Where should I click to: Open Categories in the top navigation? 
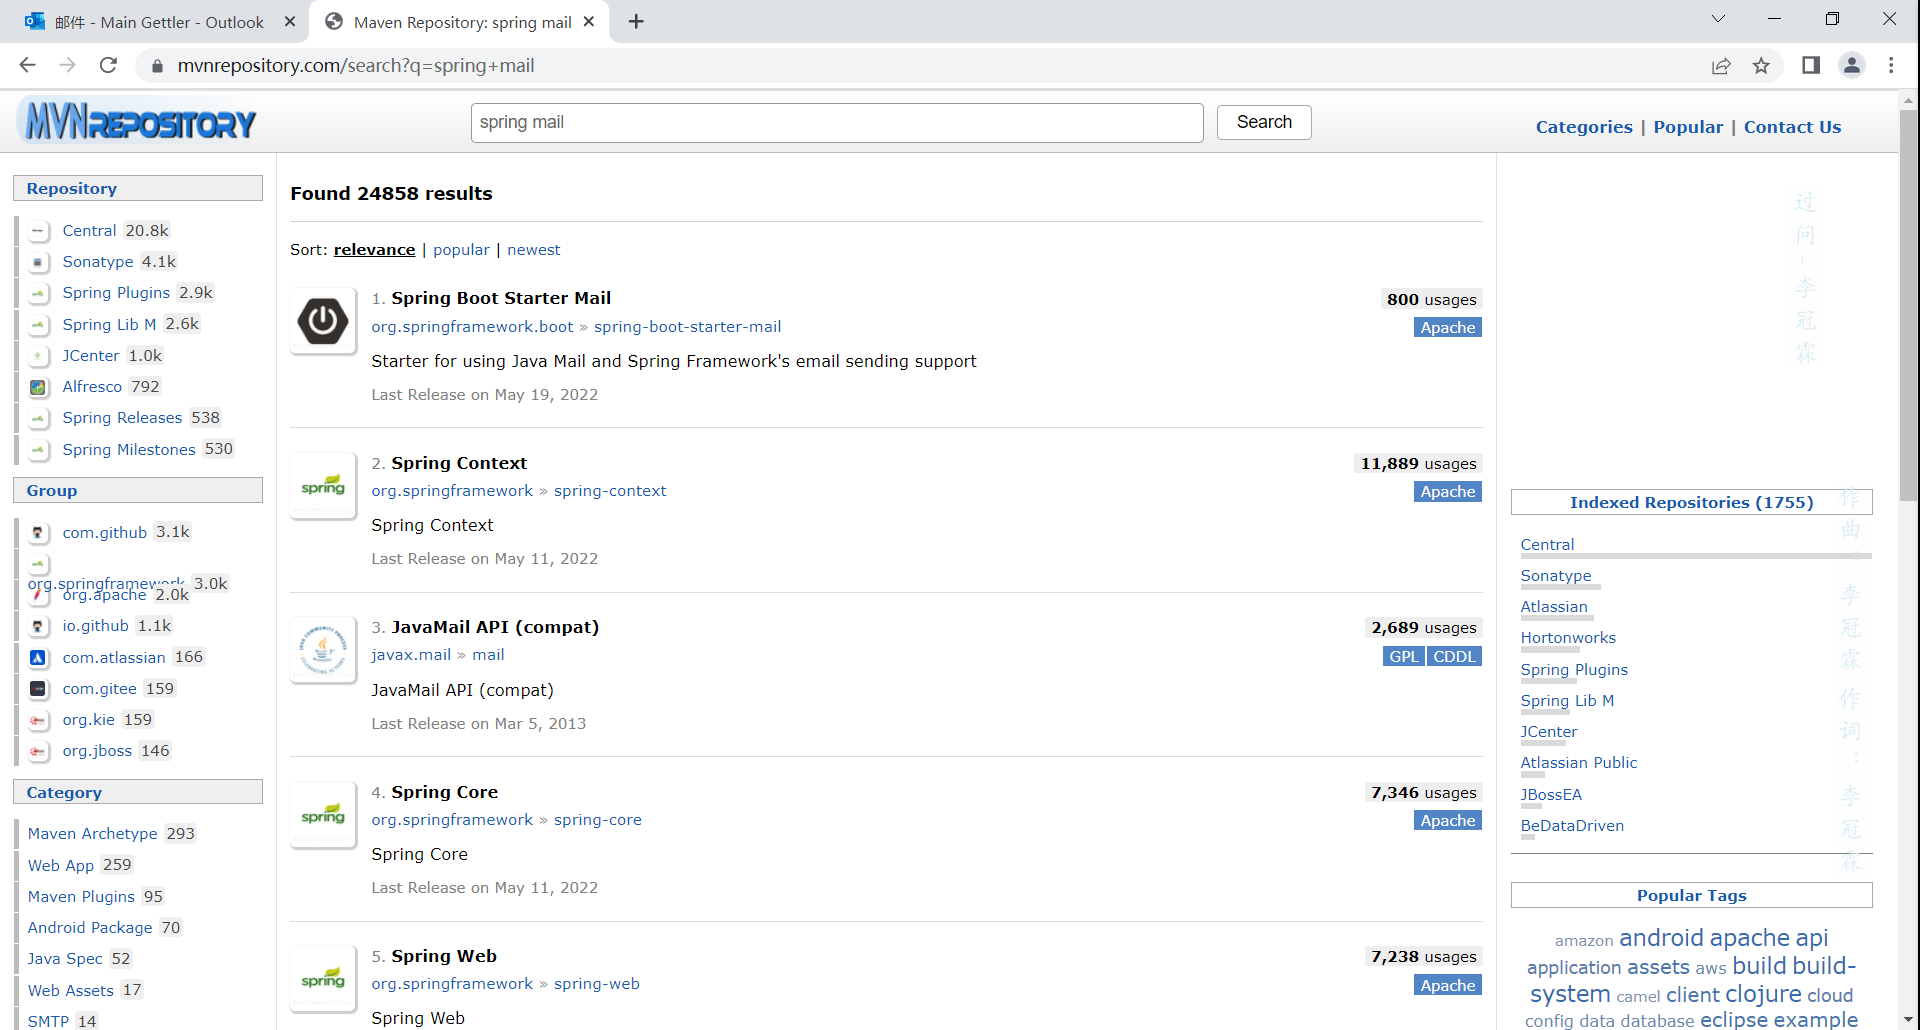(x=1584, y=127)
